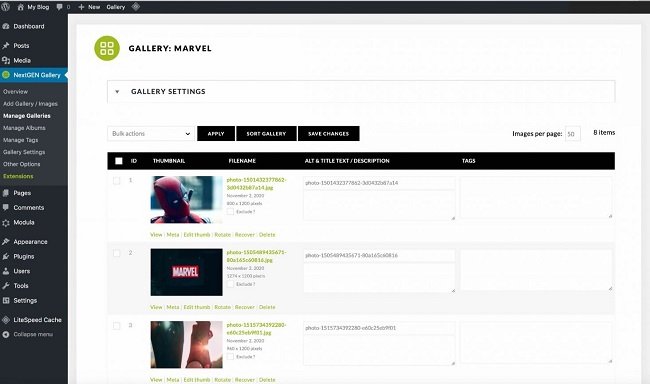650x384 pixels.
Task: Open Other Options submenu item
Action: [22, 164]
